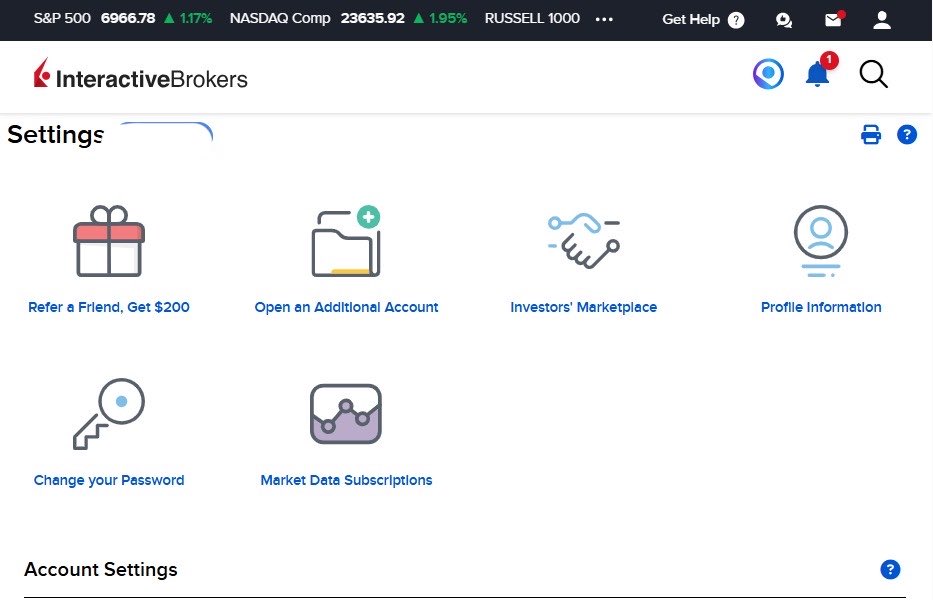Click the Settings page title
Image resolution: width=933 pixels, height=600 pixels.
tap(55, 135)
